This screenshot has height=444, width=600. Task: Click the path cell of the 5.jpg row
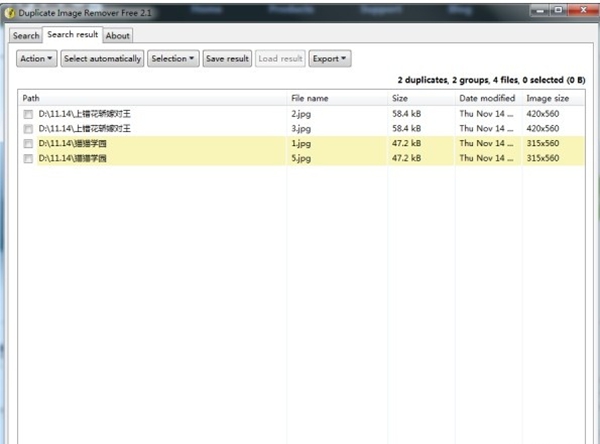[72, 158]
